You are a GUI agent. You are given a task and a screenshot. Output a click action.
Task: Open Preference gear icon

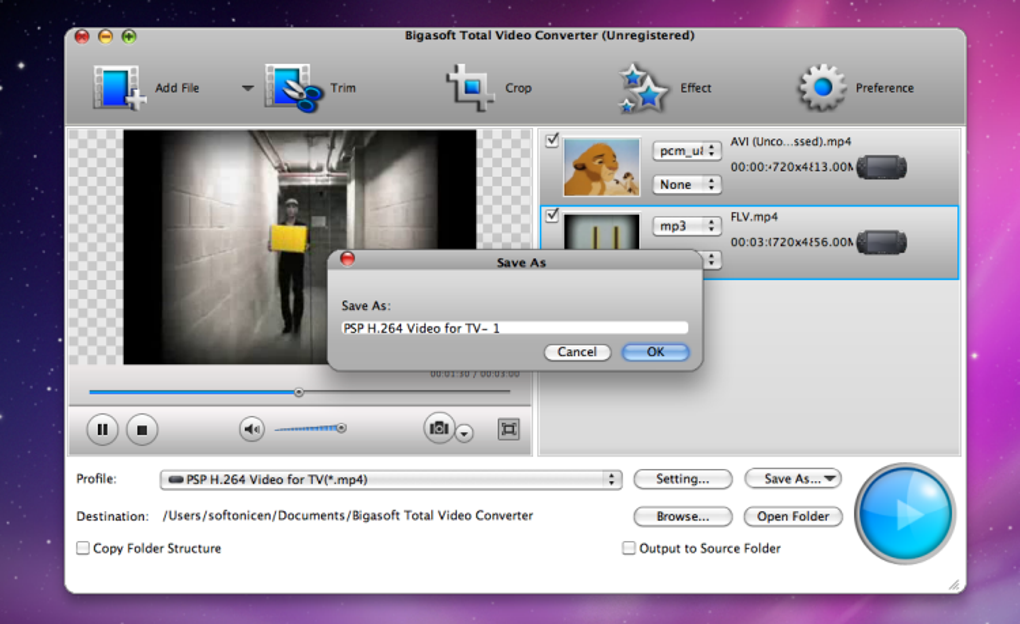click(x=822, y=87)
